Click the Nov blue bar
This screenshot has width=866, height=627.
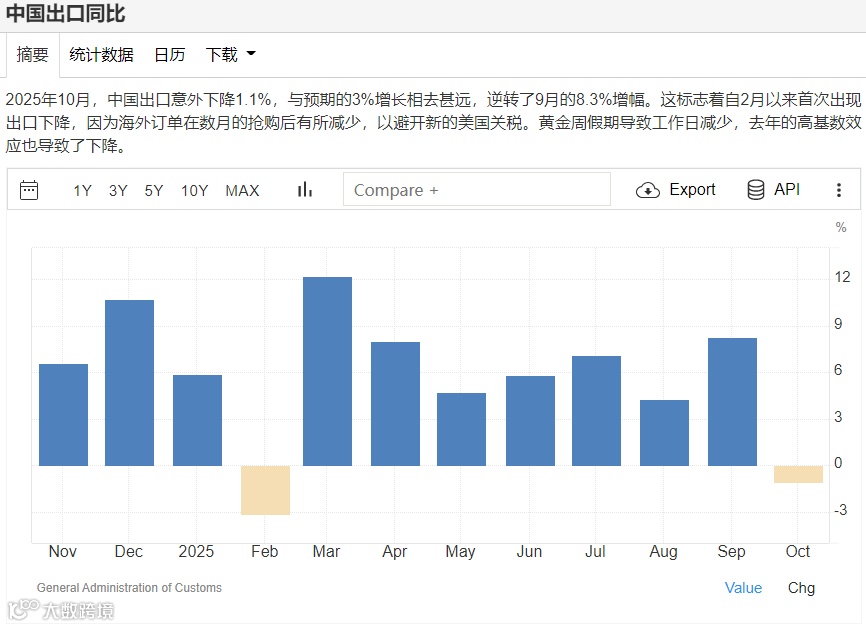click(x=64, y=415)
